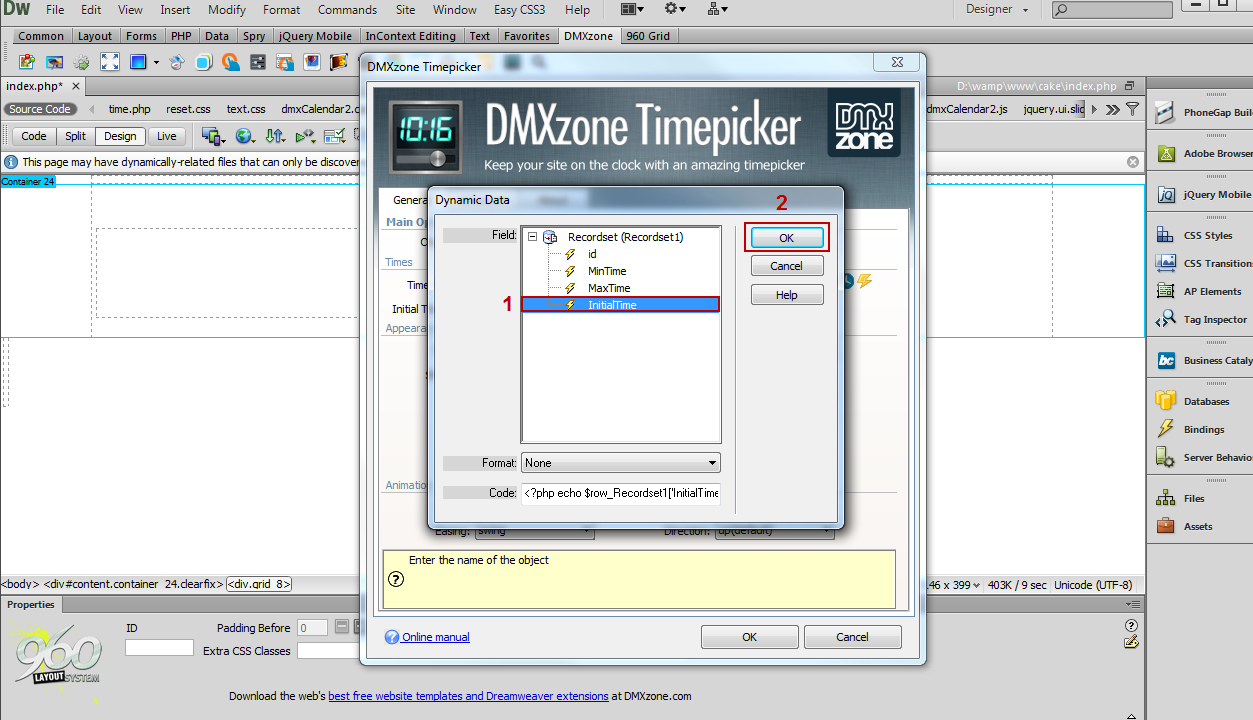Close the index.php document tab
This screenshot has width=1253, height=720.
[x=76, y=87]
